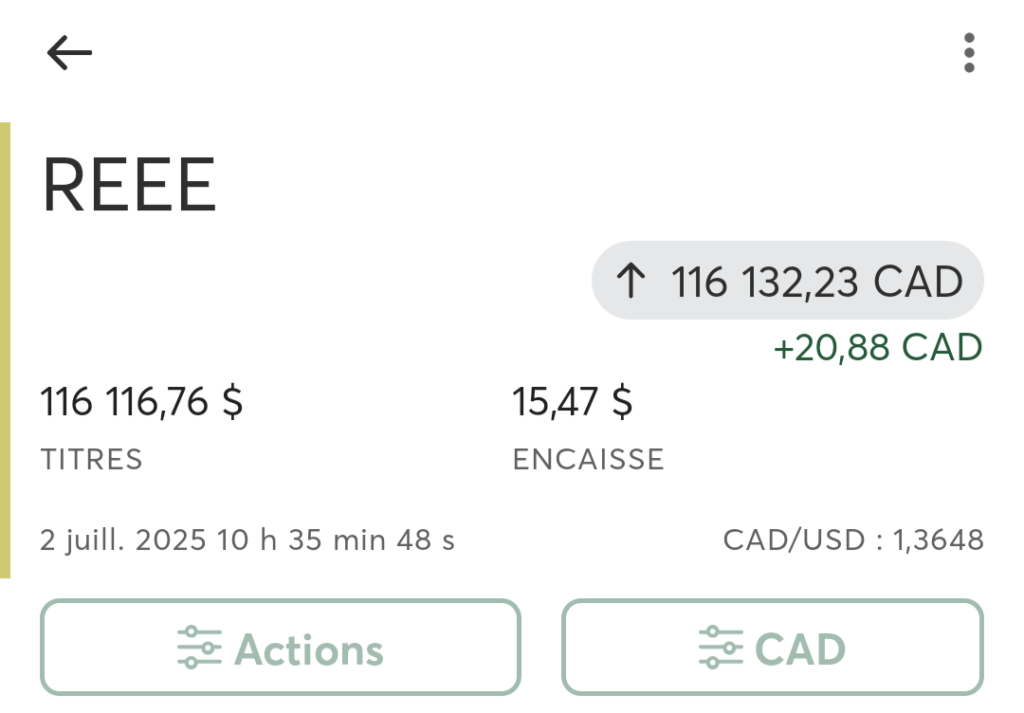Open the three-dot overflow menu
The width and height of the screenshot is (1024, 713).
click(x=969, y=53)
